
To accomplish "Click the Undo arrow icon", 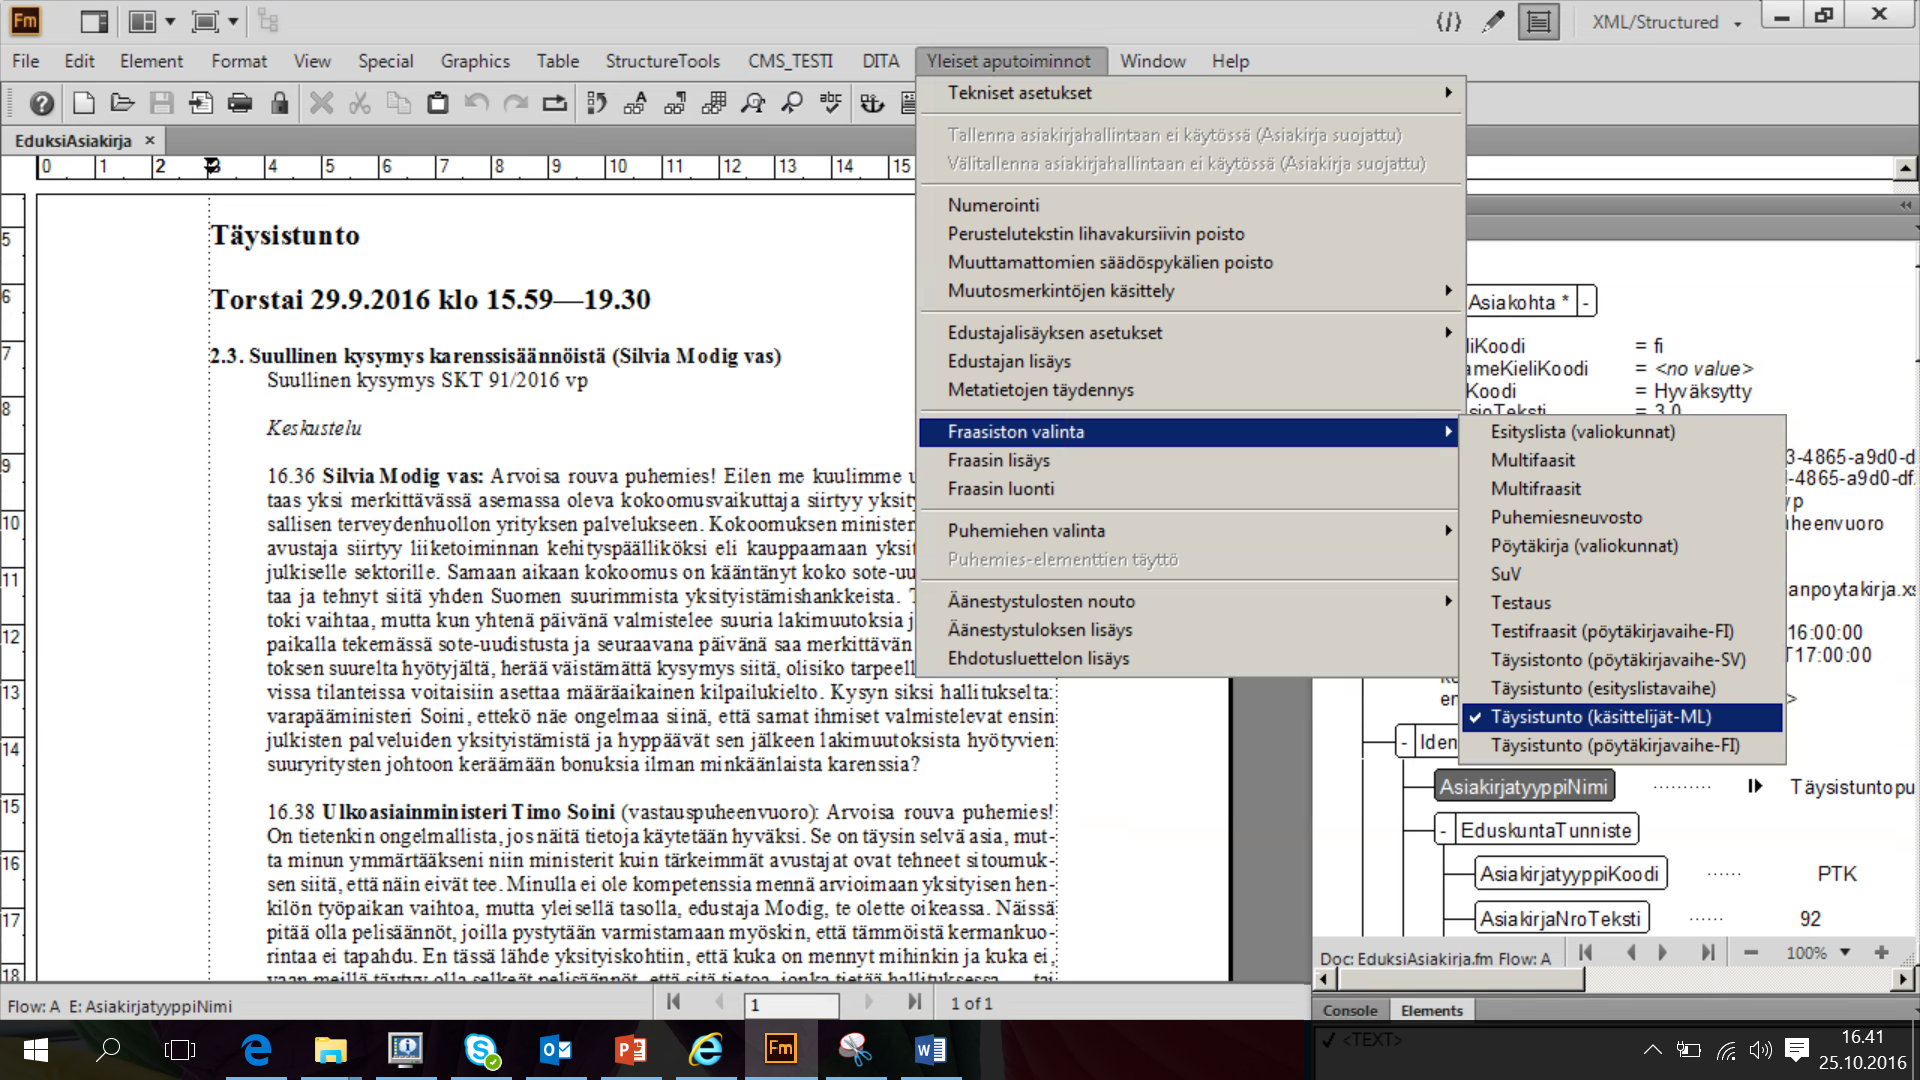I will pos(477,103).
